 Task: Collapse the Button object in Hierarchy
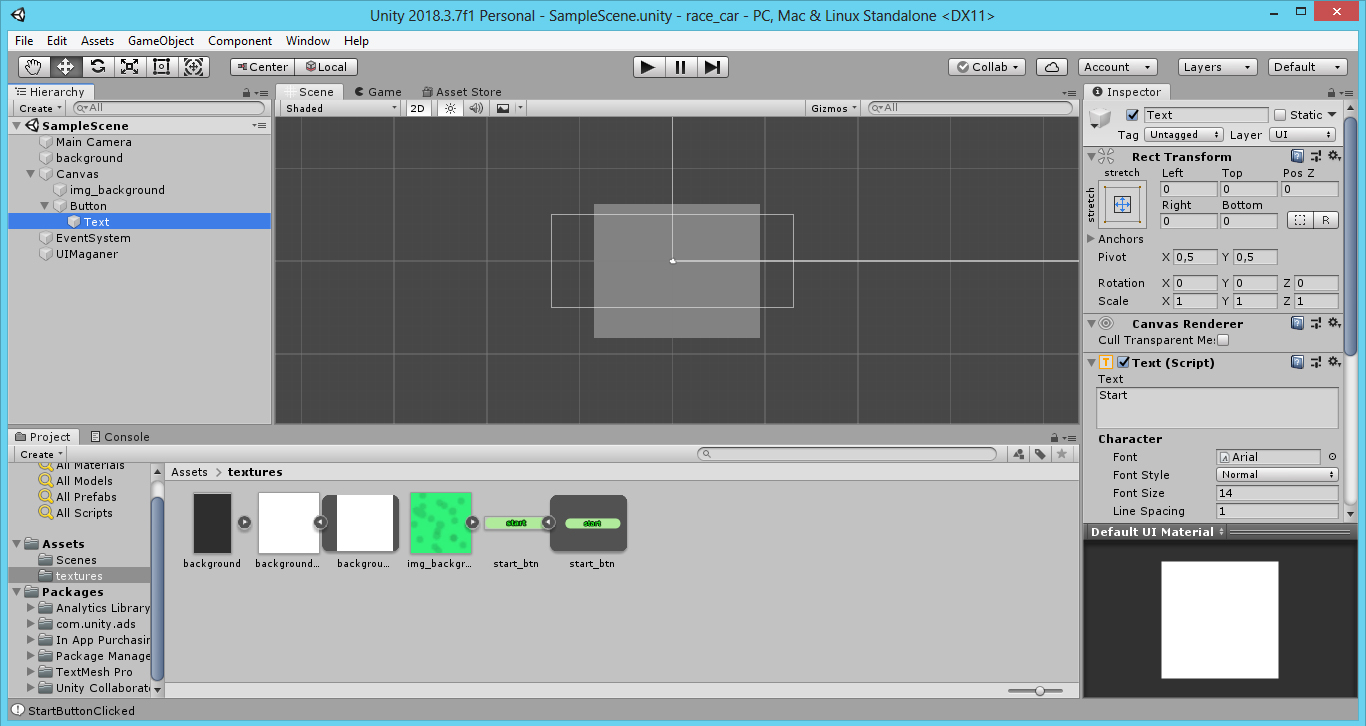[45, 206]
